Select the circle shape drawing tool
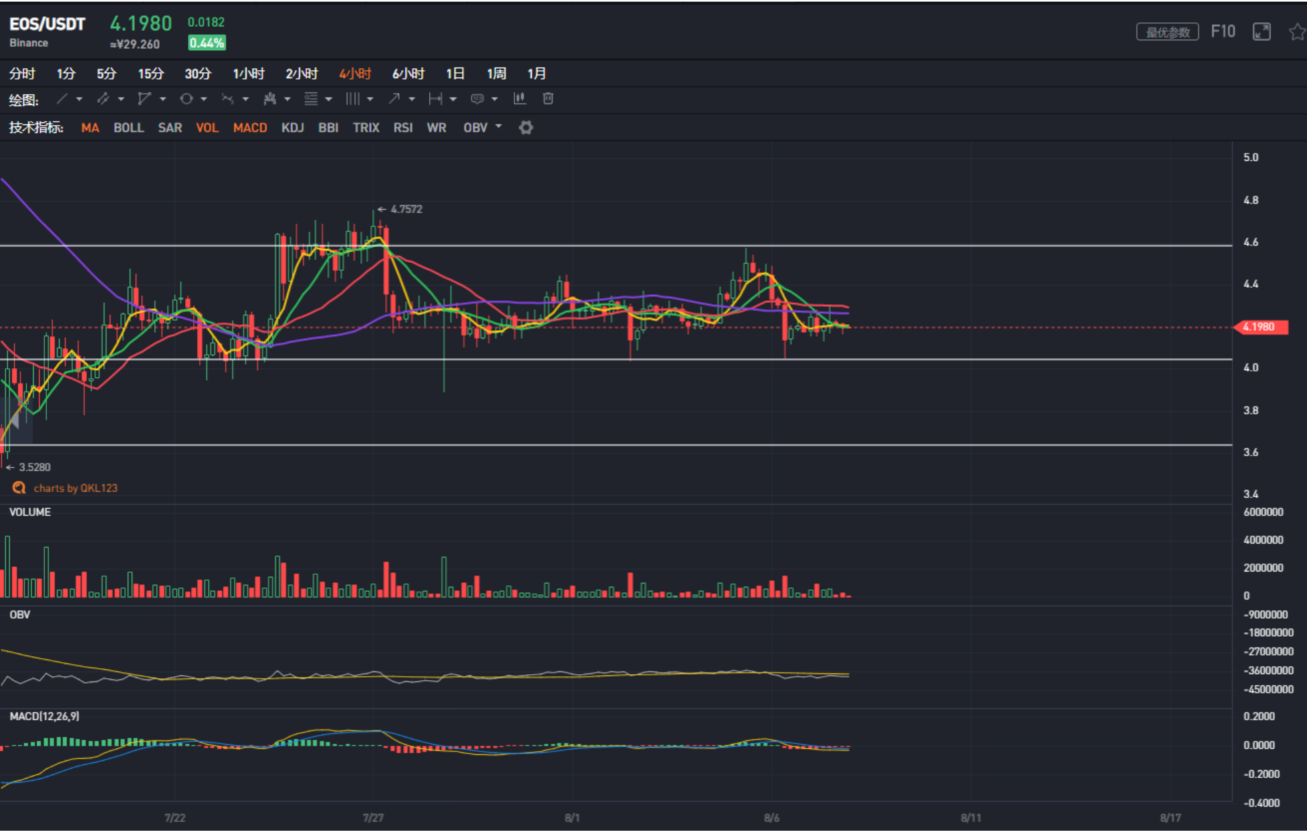Screen dimensions: 1307x831 click(x=186, y=99)
